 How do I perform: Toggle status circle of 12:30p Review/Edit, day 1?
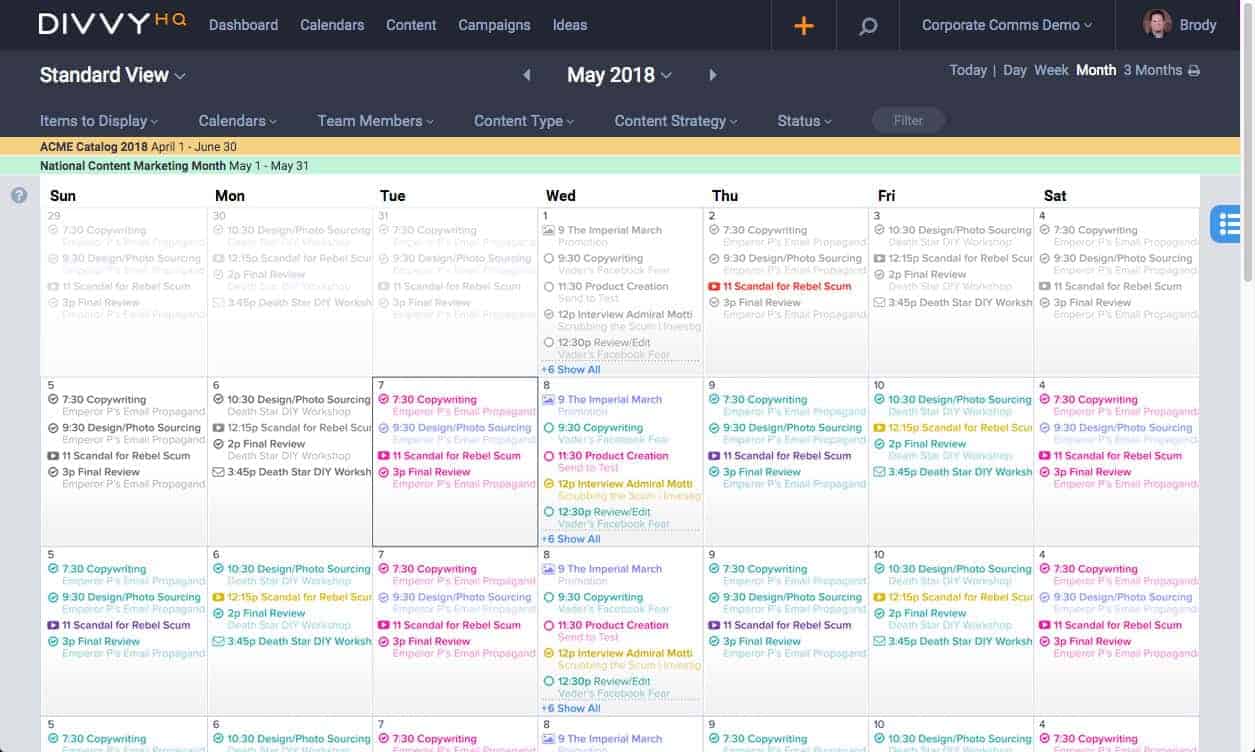tap(548, 342)
